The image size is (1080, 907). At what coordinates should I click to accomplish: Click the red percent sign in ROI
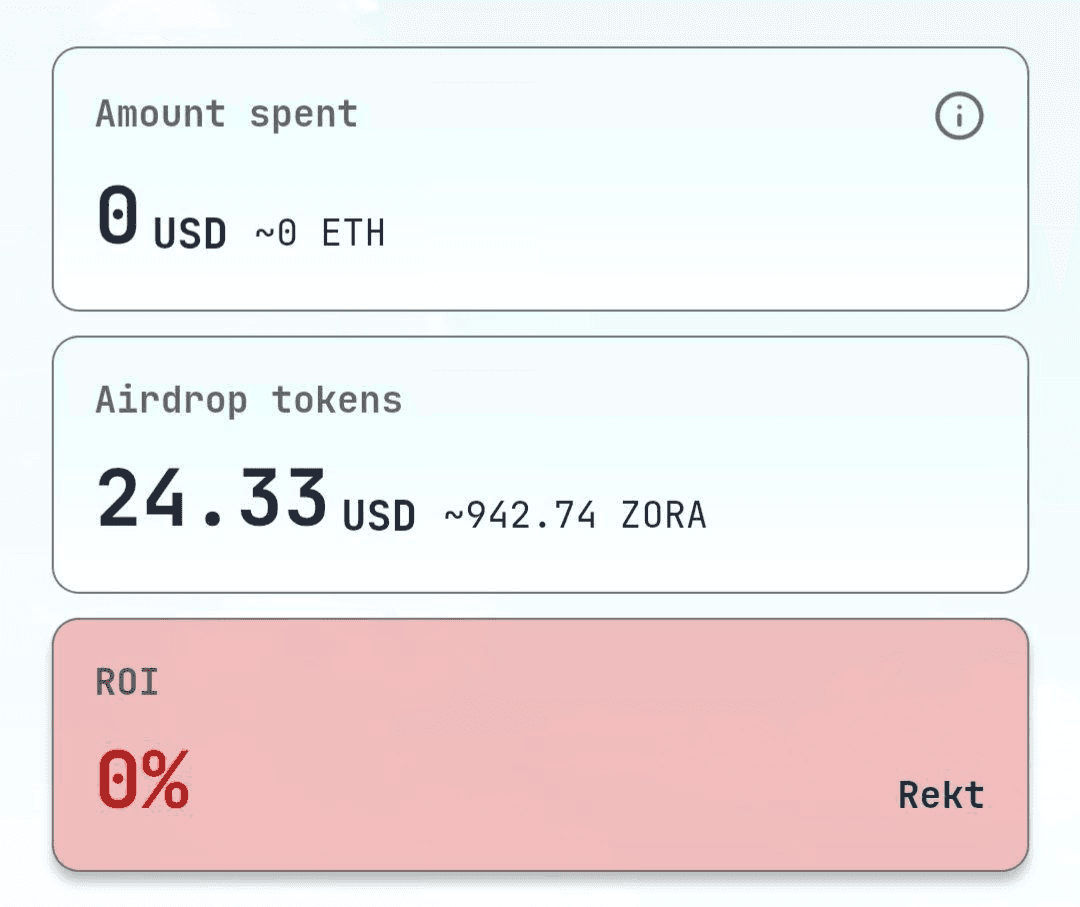(165, 779)
